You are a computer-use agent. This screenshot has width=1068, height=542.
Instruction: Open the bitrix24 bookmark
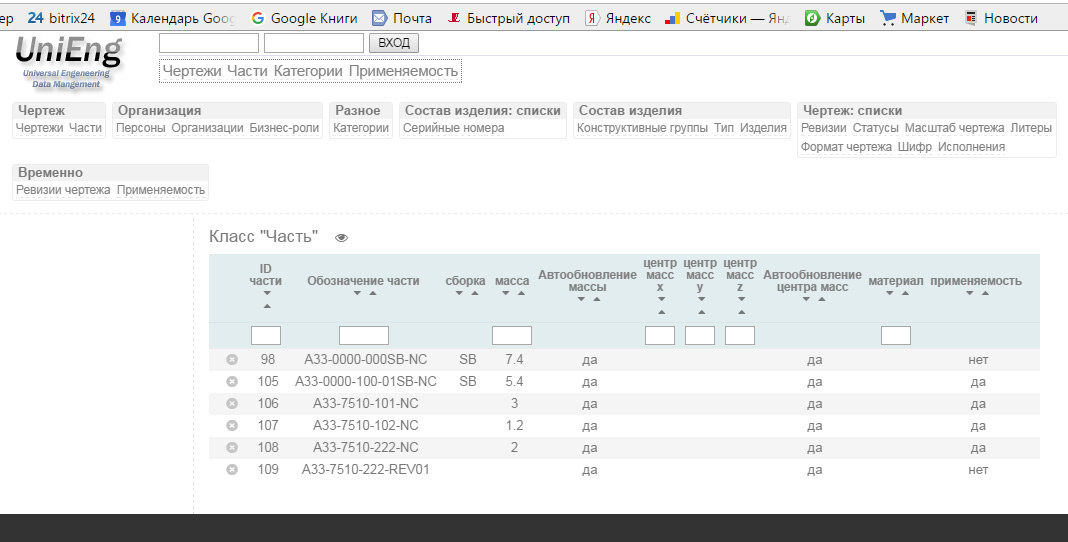tap(61, 18)
